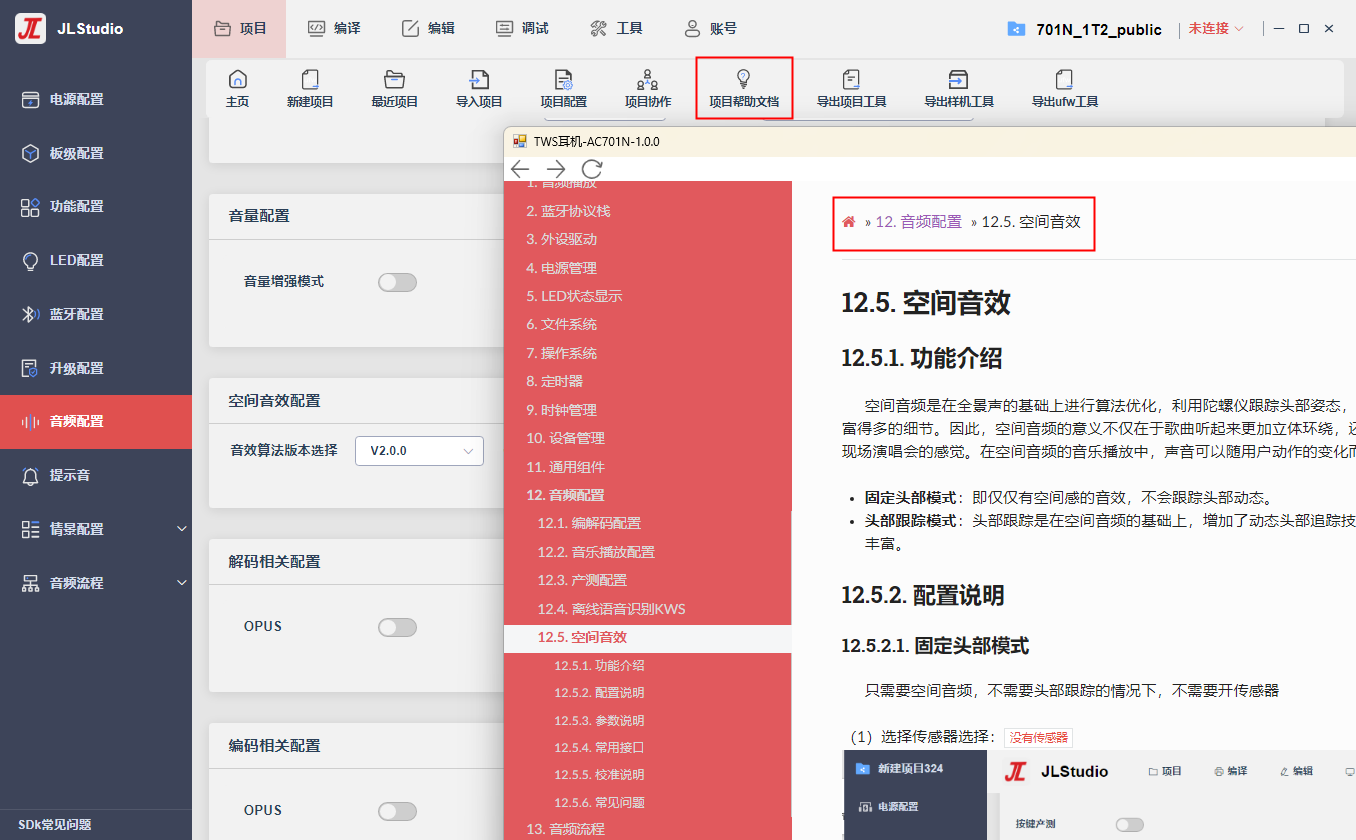Go back in the help viewer

(x=520, y=168)
